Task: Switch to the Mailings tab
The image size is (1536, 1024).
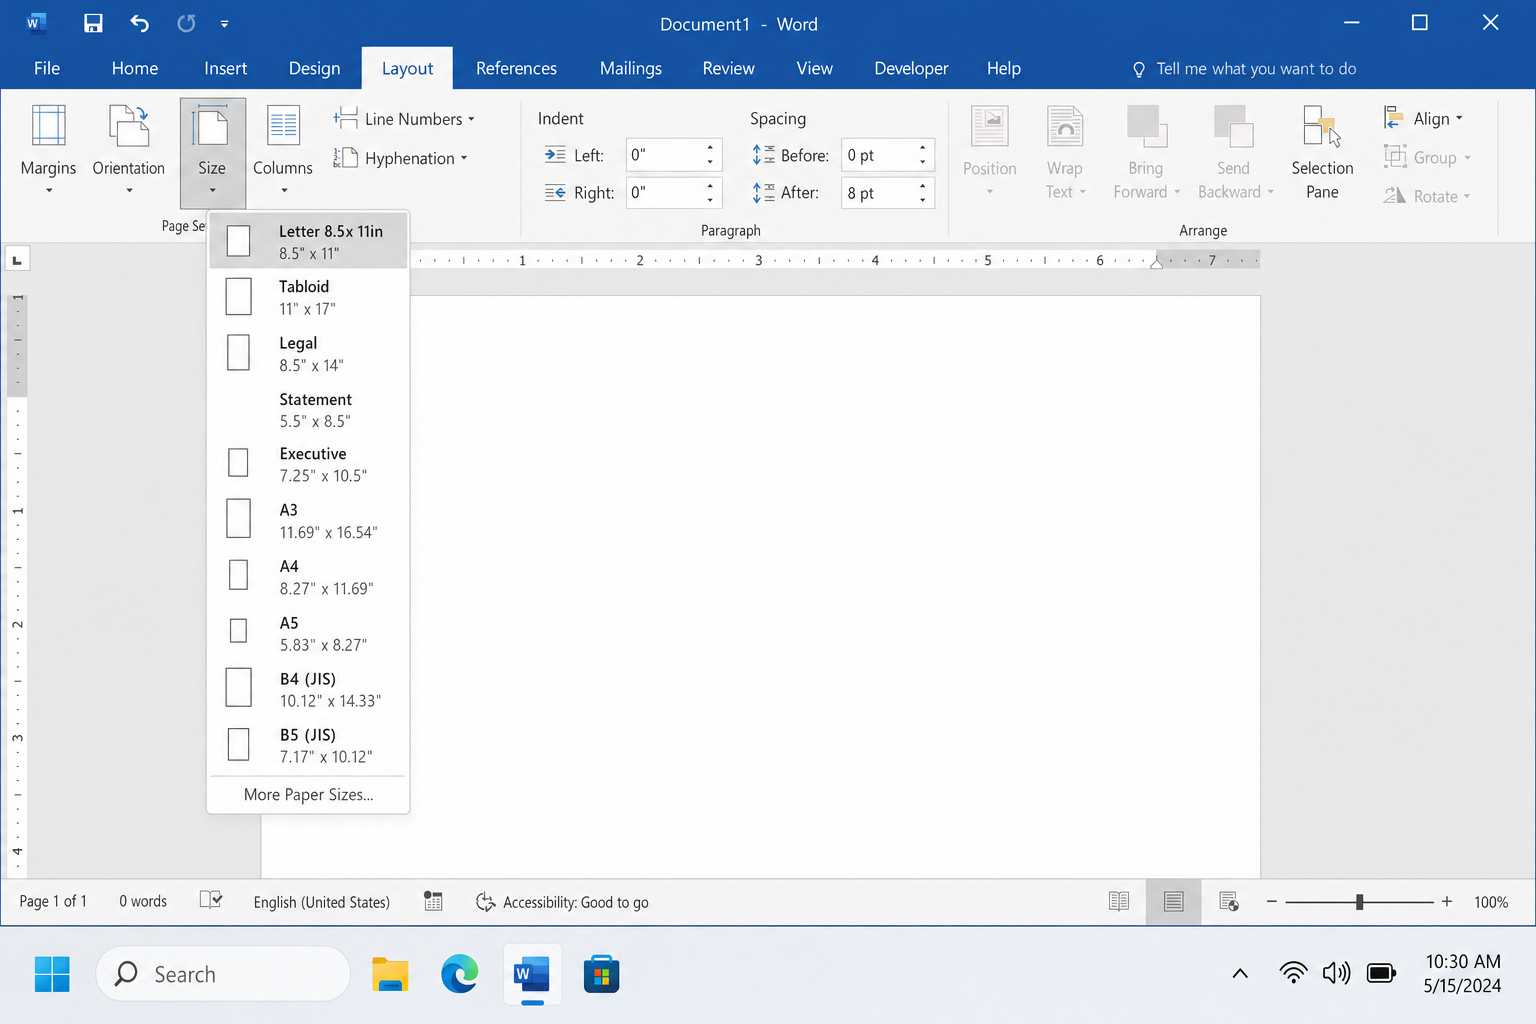Action: [631, 68]
